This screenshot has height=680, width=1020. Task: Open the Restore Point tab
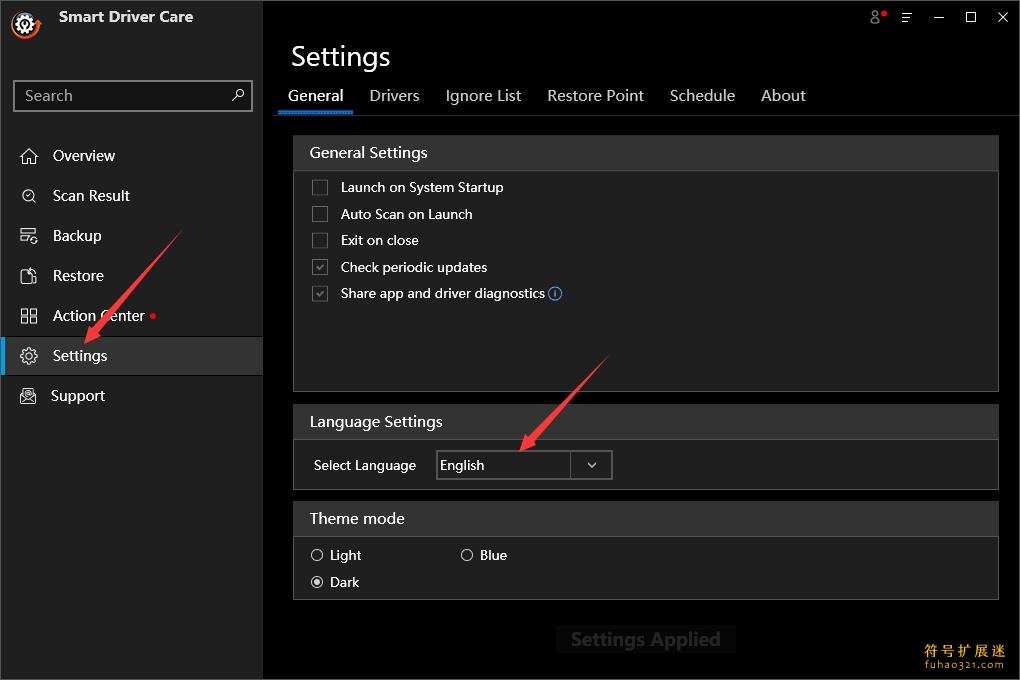point(595,96)
